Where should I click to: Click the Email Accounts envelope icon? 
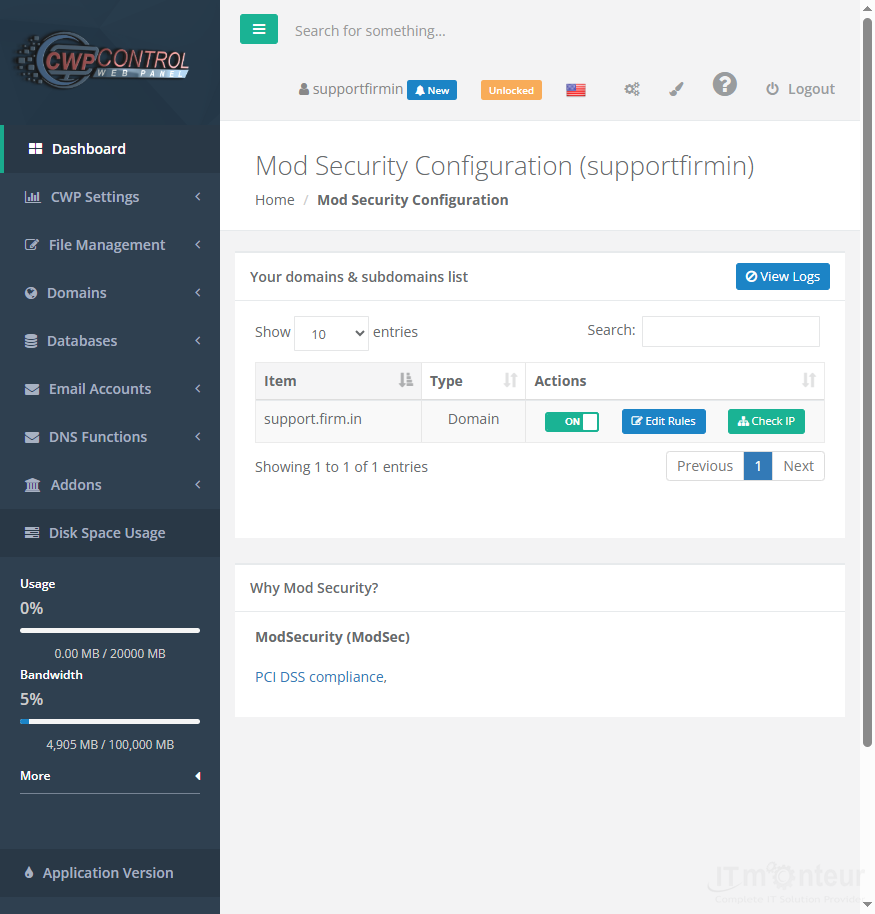(x=32, y=389)
